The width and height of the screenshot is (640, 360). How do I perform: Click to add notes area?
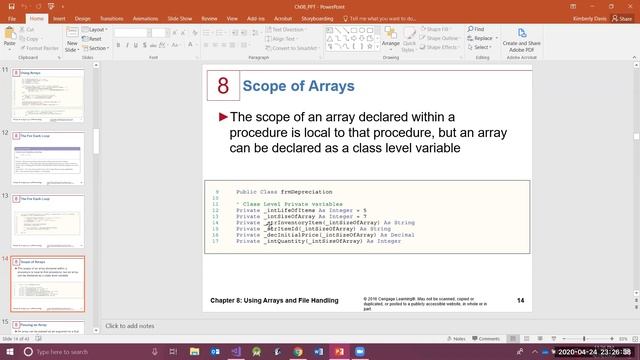pyautogui.click(x=130, y=326)
